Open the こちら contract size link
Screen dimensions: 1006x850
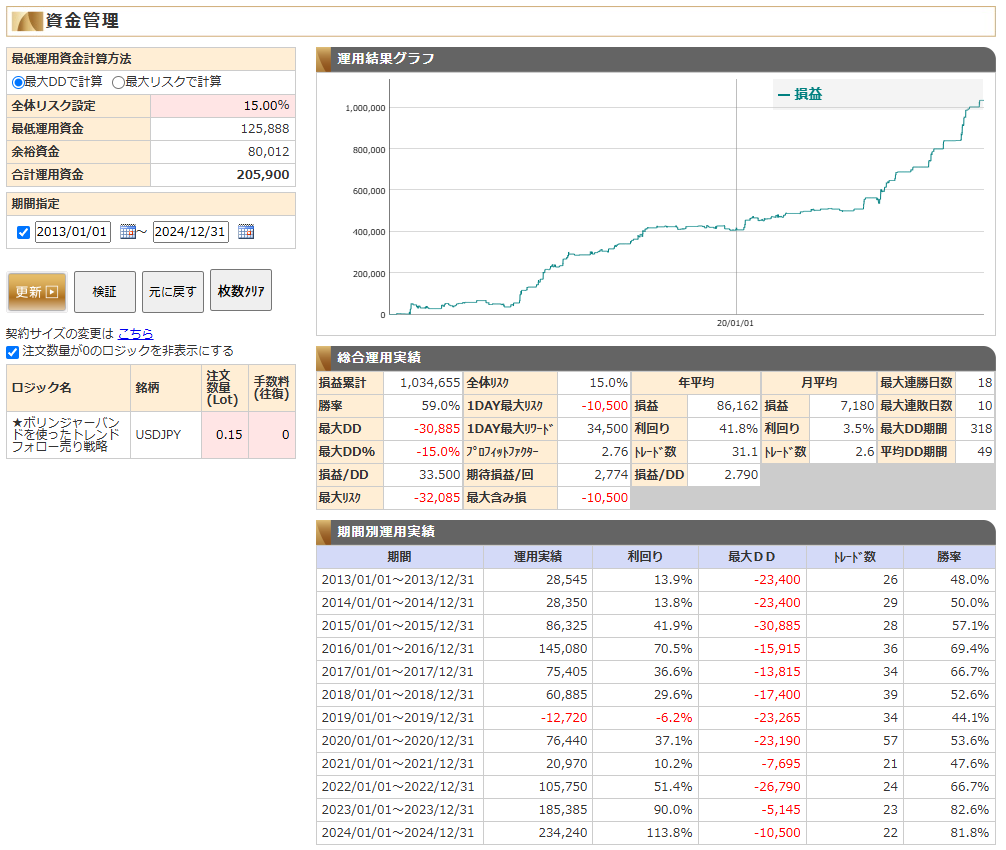135,334
